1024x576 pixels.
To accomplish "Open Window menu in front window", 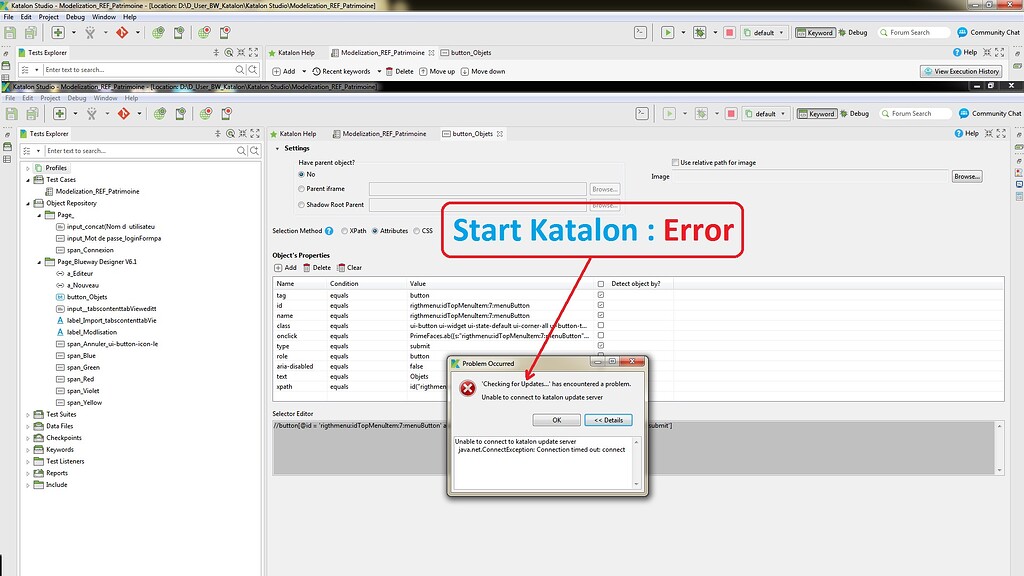I will [x=105, y=98].
